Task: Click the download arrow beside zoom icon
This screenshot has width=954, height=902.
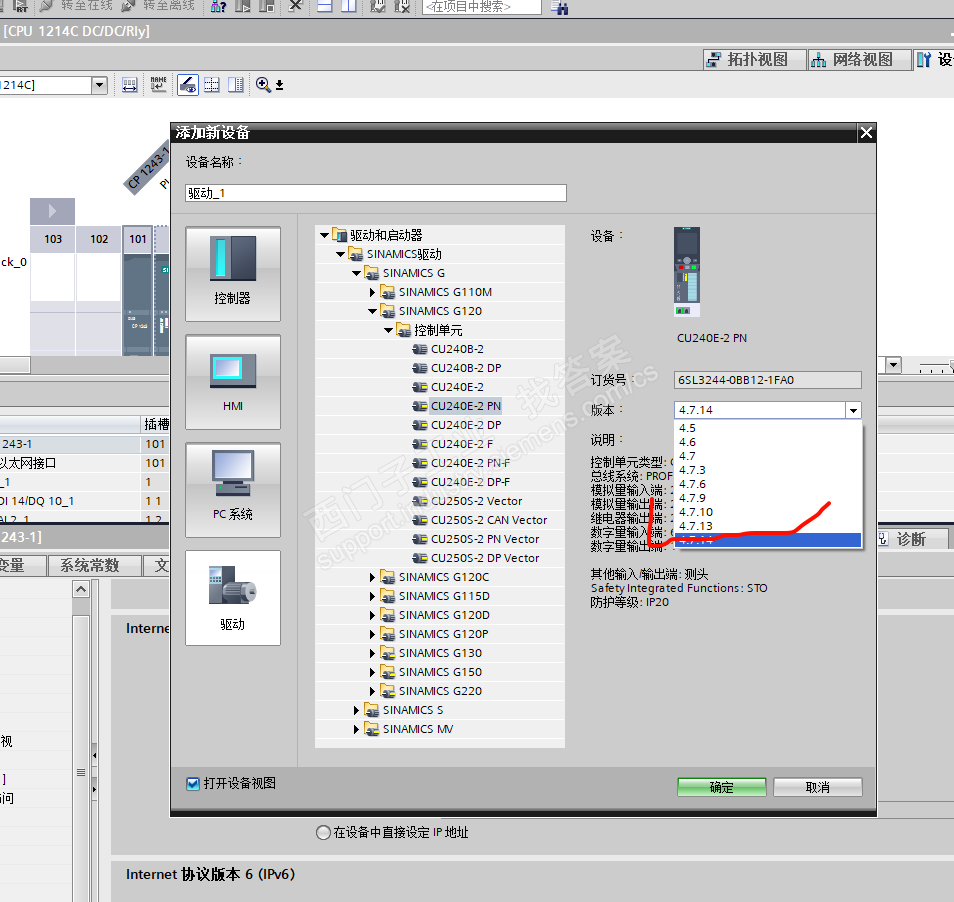Action: coord(279,85)
